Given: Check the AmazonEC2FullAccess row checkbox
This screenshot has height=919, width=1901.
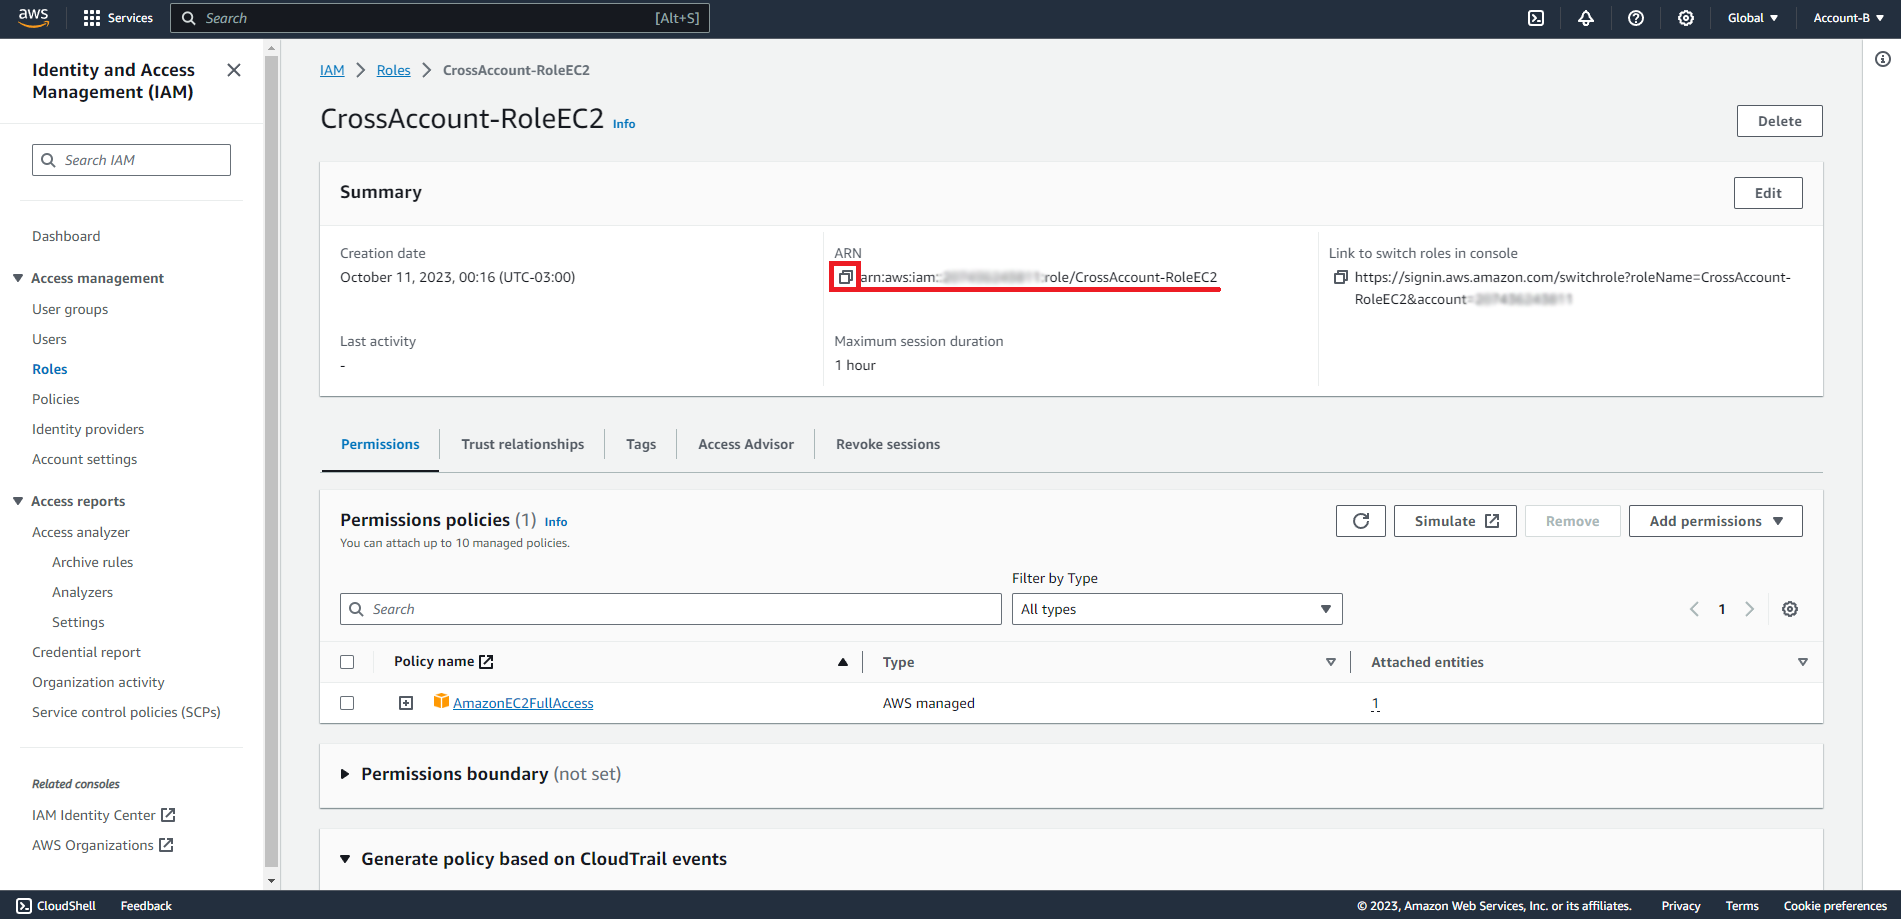Looking at the screenshot, I should coord(347,703).
